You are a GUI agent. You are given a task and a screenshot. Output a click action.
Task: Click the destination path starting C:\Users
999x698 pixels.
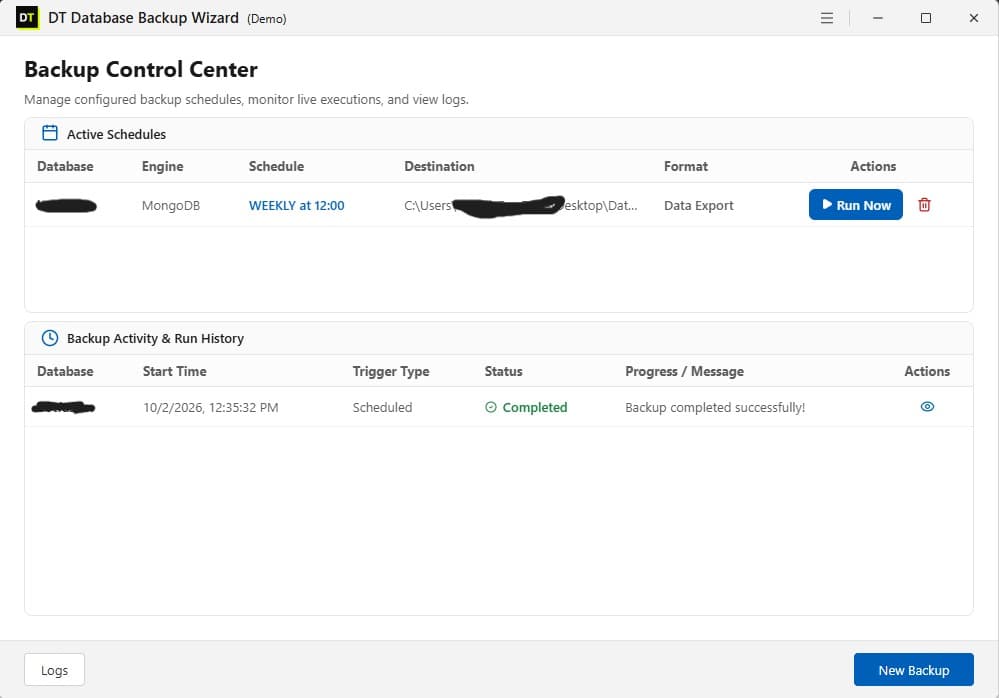coord(521,205)
